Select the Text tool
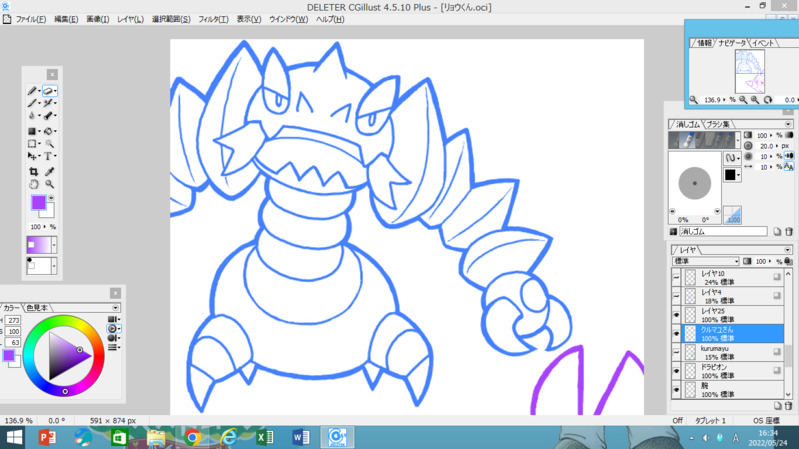Image resolution: width=799 pixels, height=449 pixels. tap(48, 156)
